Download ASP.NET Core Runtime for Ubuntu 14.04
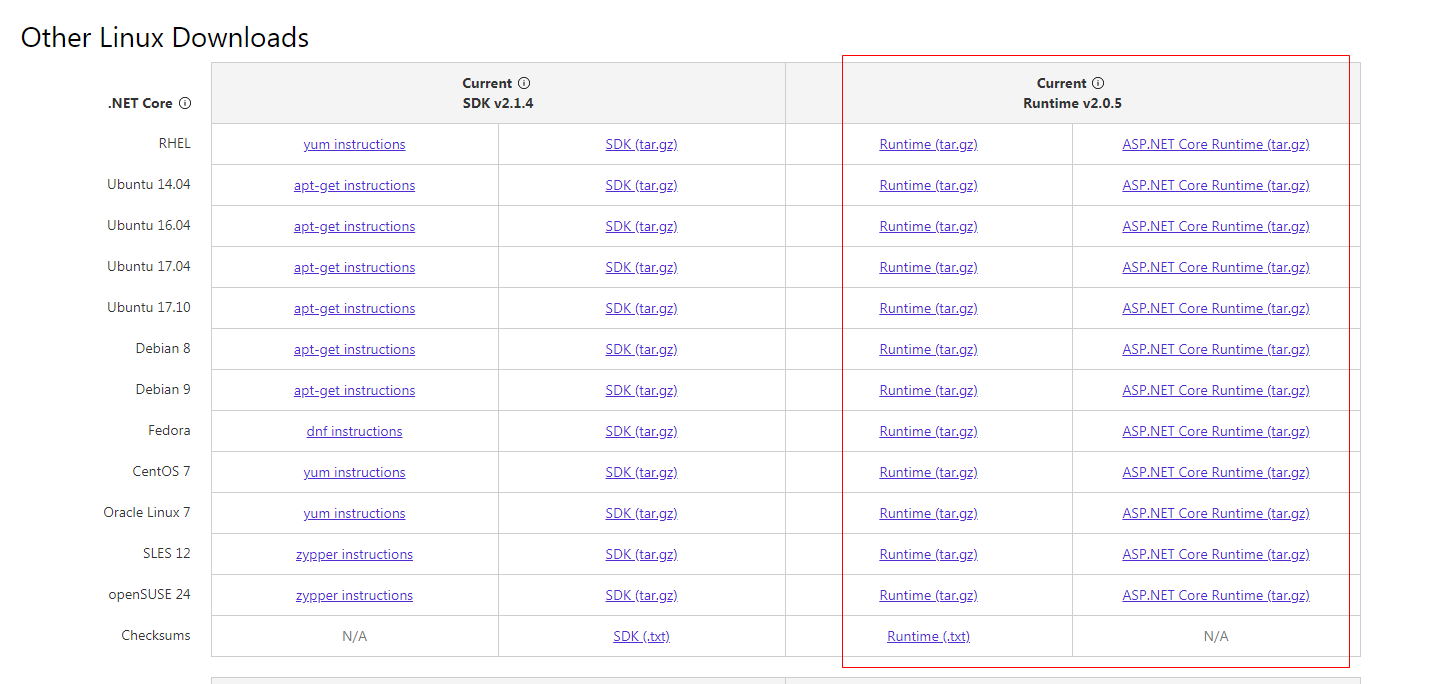Viewport: 1433px width, 684px height. pos(1216,185)
